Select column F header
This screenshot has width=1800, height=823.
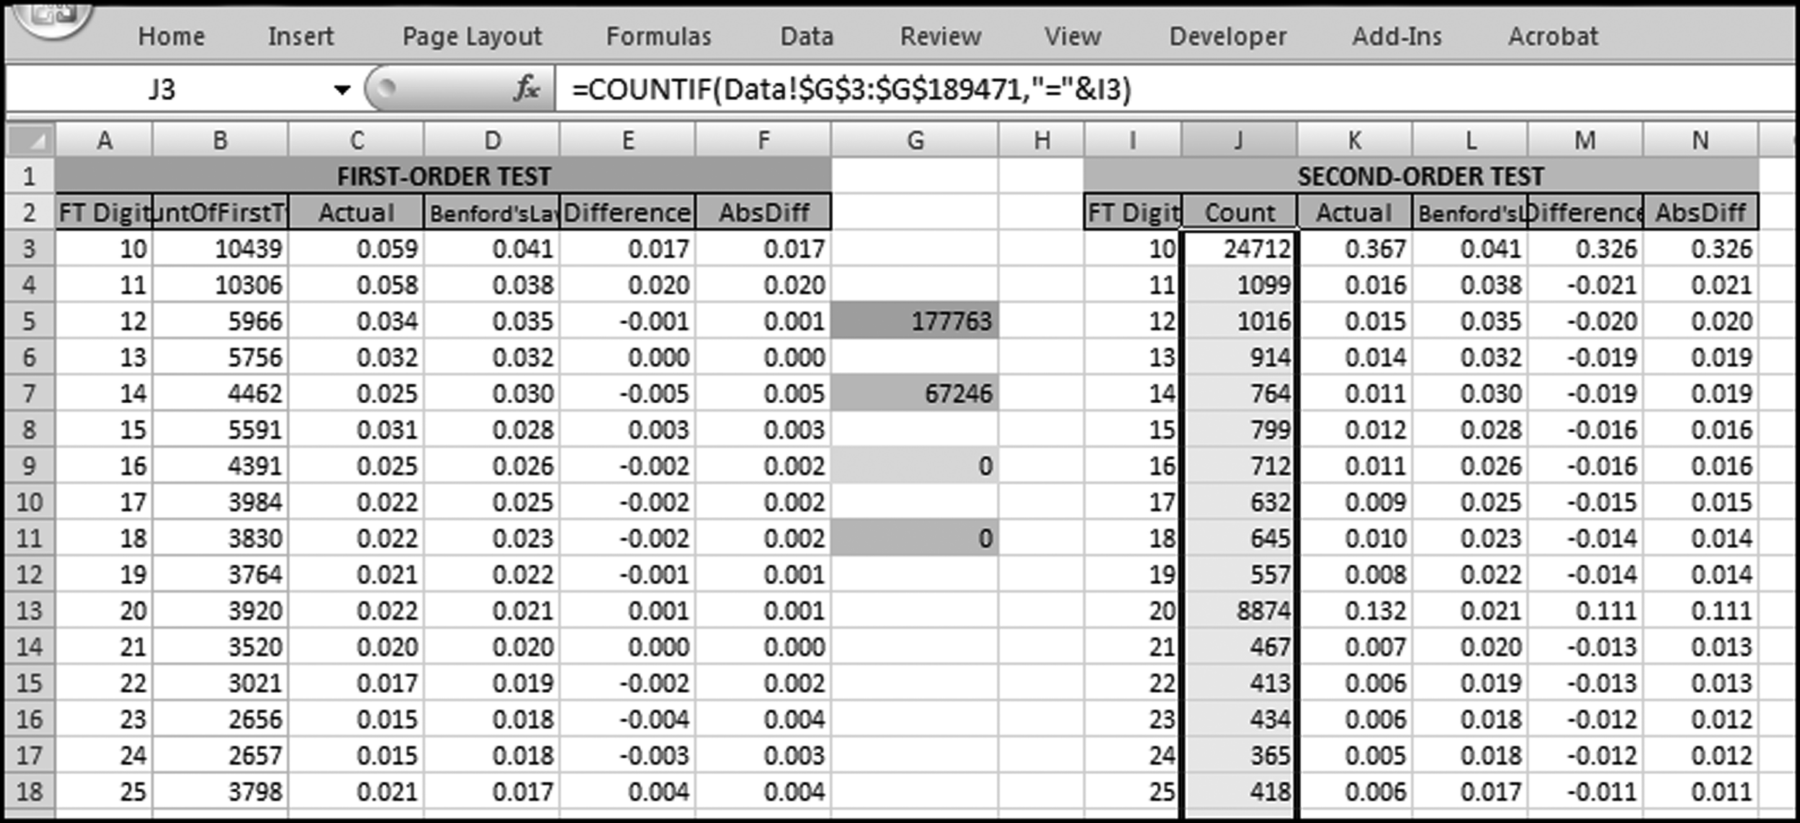pos(763,140)
